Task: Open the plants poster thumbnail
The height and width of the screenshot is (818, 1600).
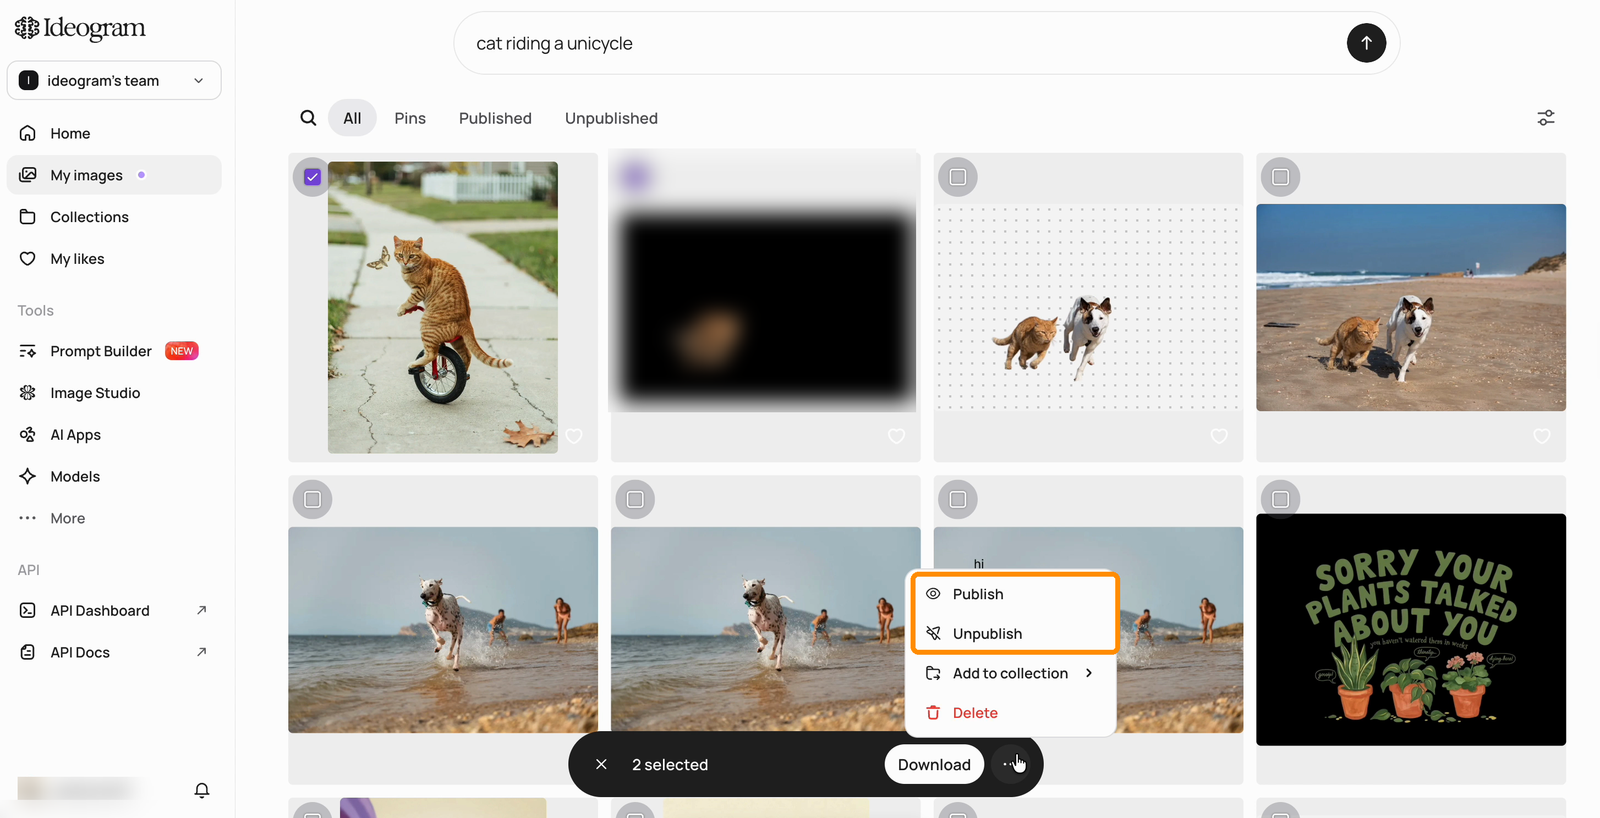Action: (1411, 630)
